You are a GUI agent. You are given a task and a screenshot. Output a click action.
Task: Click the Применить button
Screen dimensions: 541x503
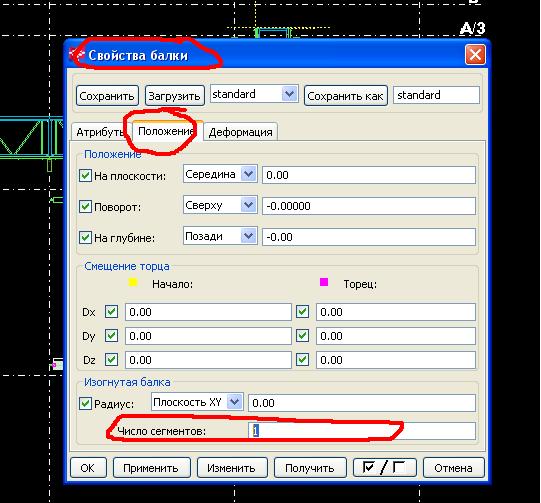click(x=151, y=468)
